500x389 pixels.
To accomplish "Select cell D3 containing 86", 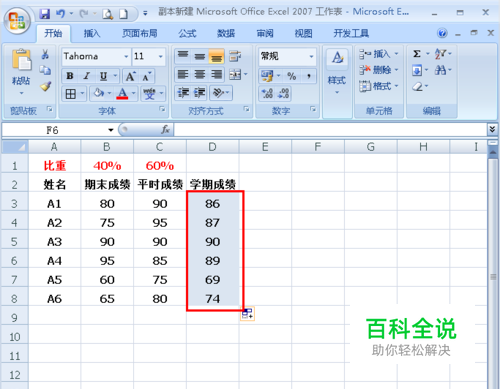I will coord(213,204).
